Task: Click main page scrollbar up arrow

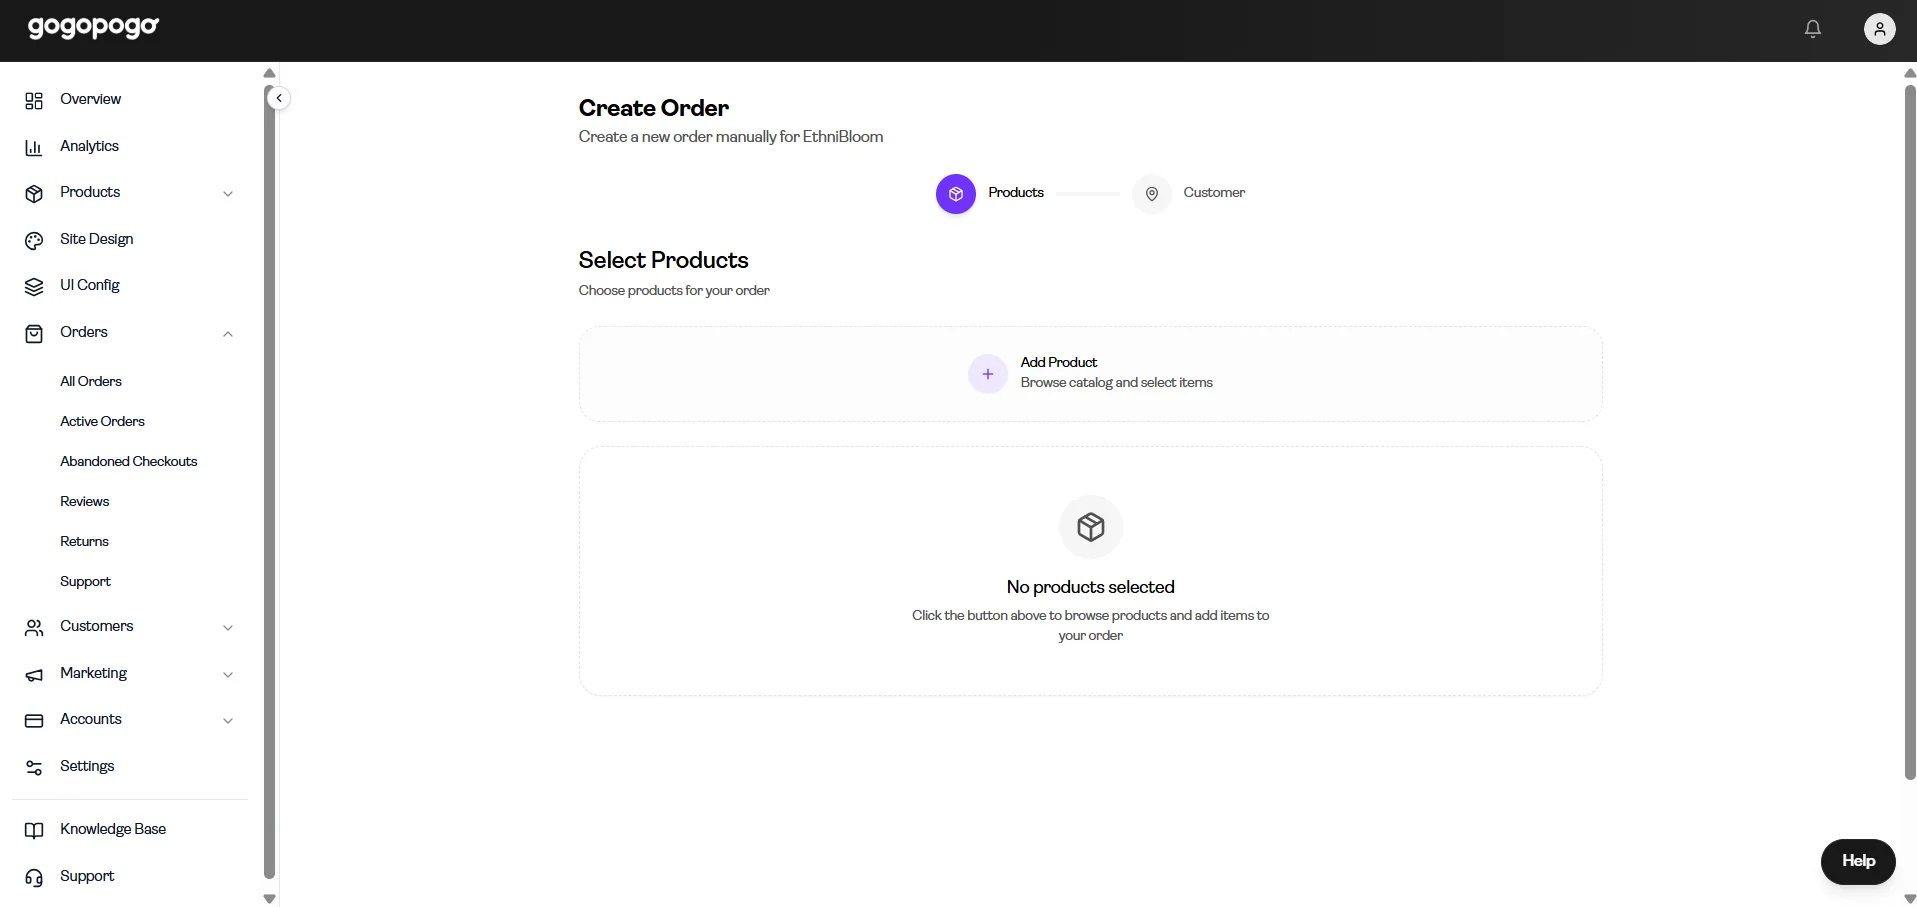Action: point(1909,73)
